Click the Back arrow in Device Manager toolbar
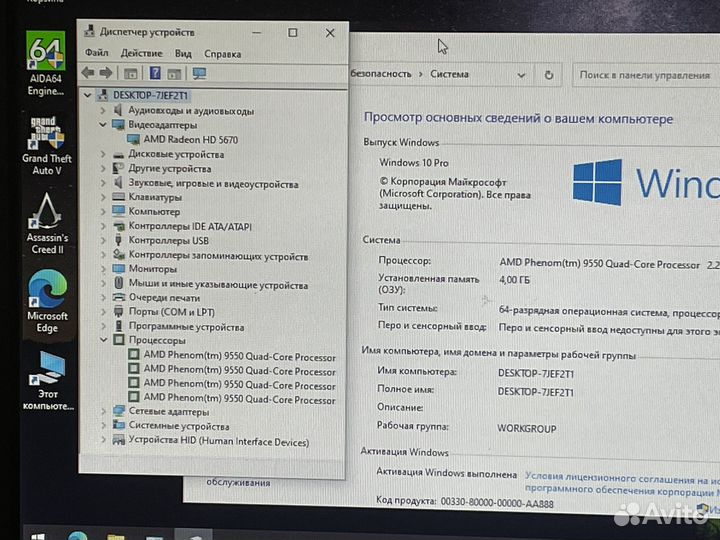 click(x=88, y=73)
